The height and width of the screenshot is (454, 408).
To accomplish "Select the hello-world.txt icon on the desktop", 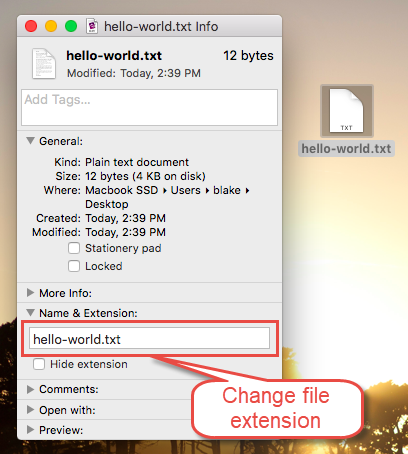I will [x=347, y=111].
